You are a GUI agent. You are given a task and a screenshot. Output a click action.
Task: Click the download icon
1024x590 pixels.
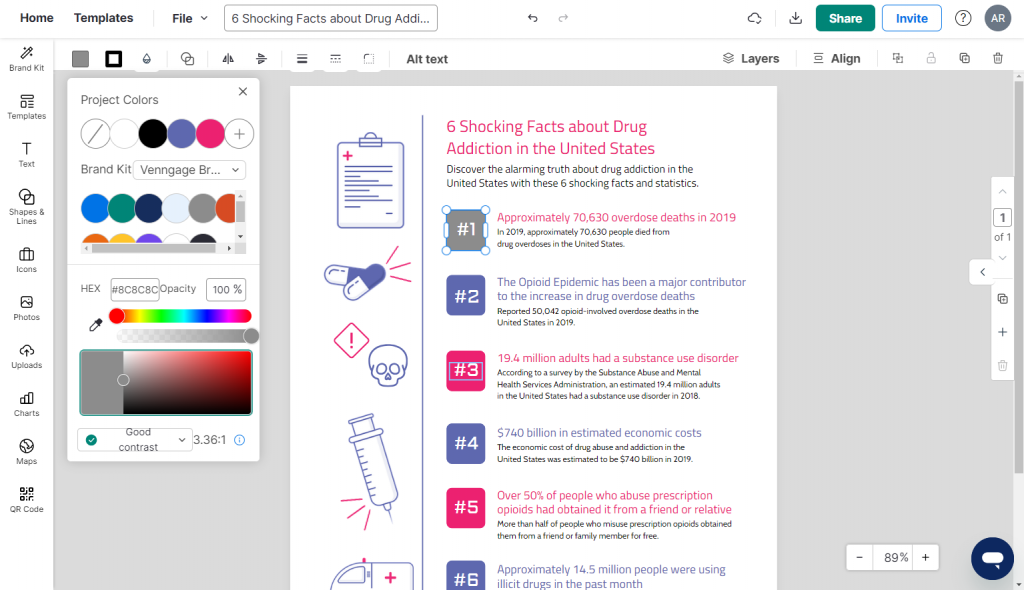coord(795,18)
